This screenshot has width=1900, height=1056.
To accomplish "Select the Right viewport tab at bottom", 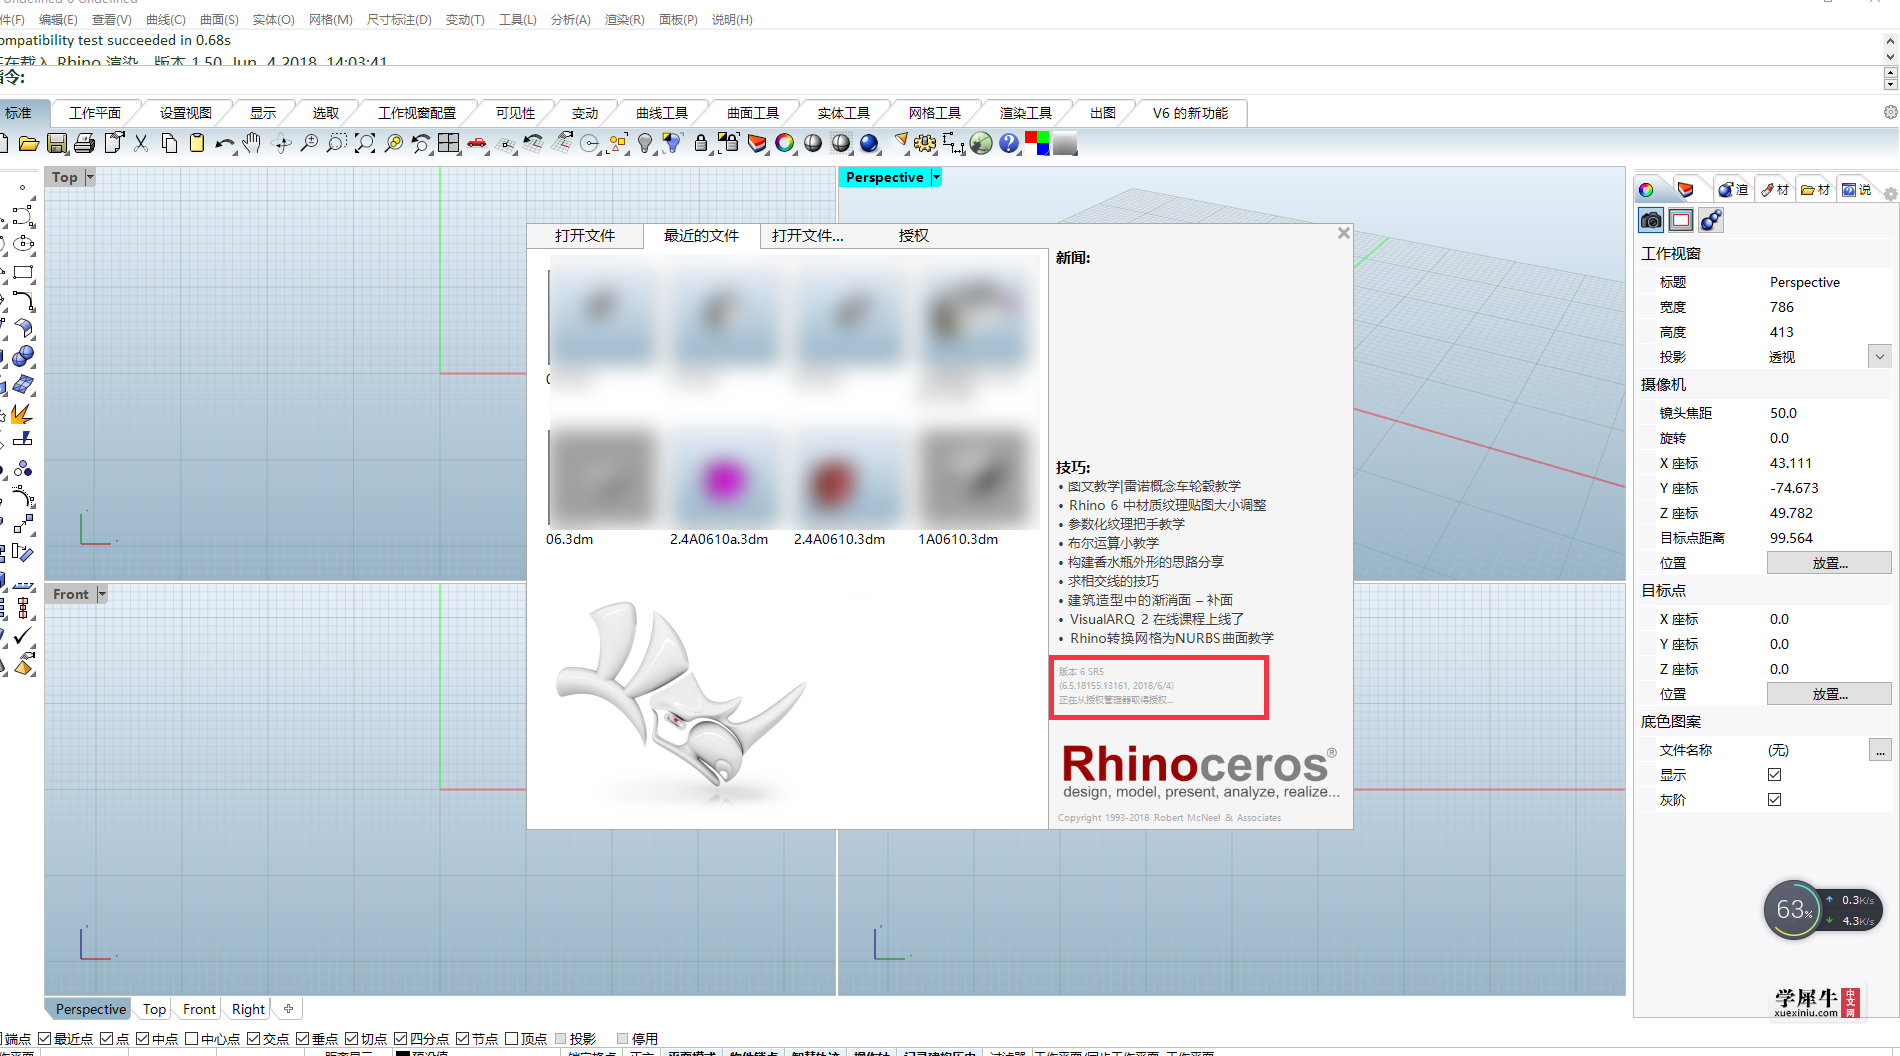I will click(248, 1009).
